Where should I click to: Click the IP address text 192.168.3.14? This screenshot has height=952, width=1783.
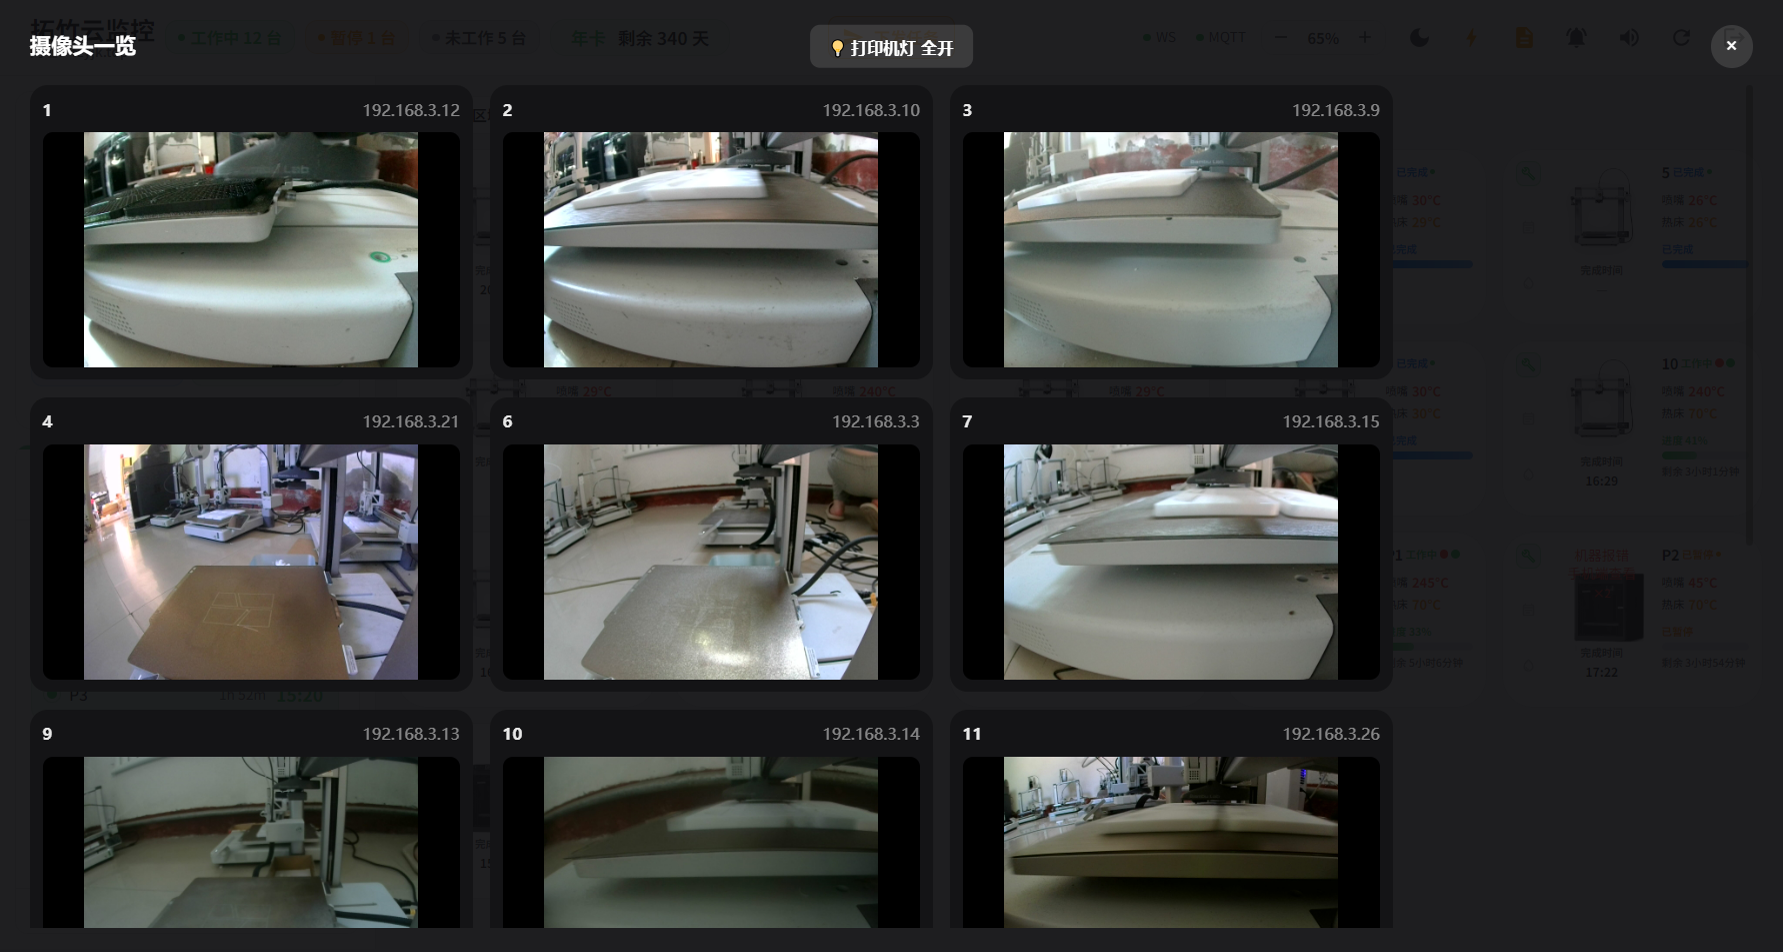tap(871, 734)
